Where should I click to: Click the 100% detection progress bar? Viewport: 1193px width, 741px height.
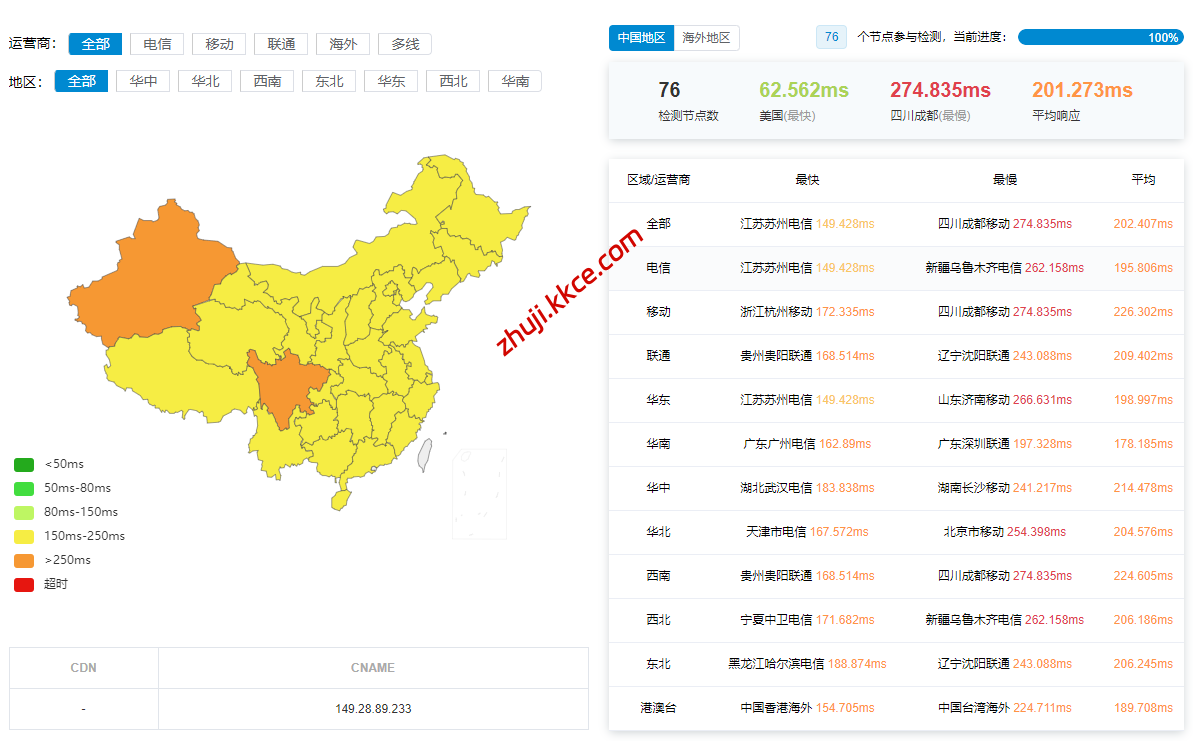tap(1100, 37)
